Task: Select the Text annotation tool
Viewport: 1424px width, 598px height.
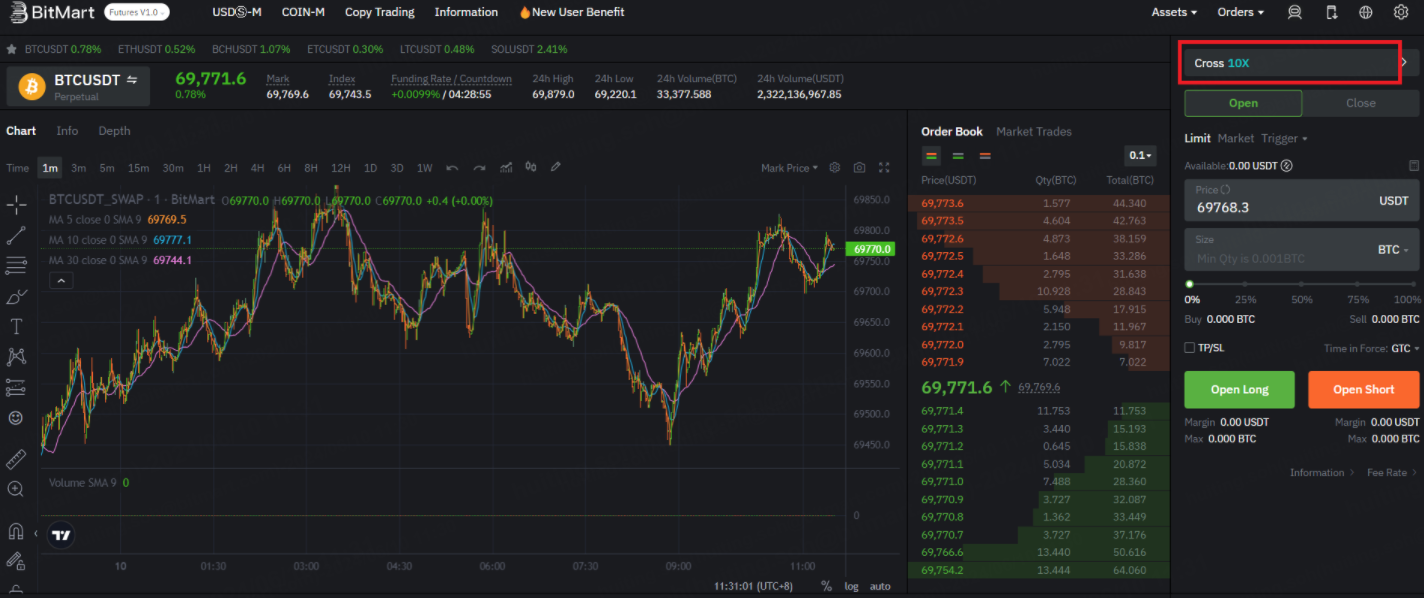Action: [x=15, y=326]
